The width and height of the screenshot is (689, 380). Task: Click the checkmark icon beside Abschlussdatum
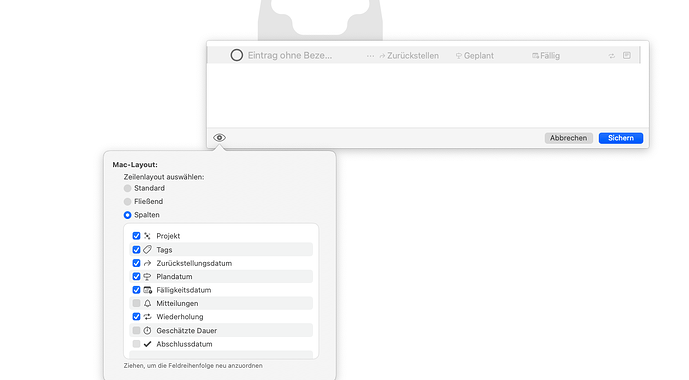tap(147, 344)
